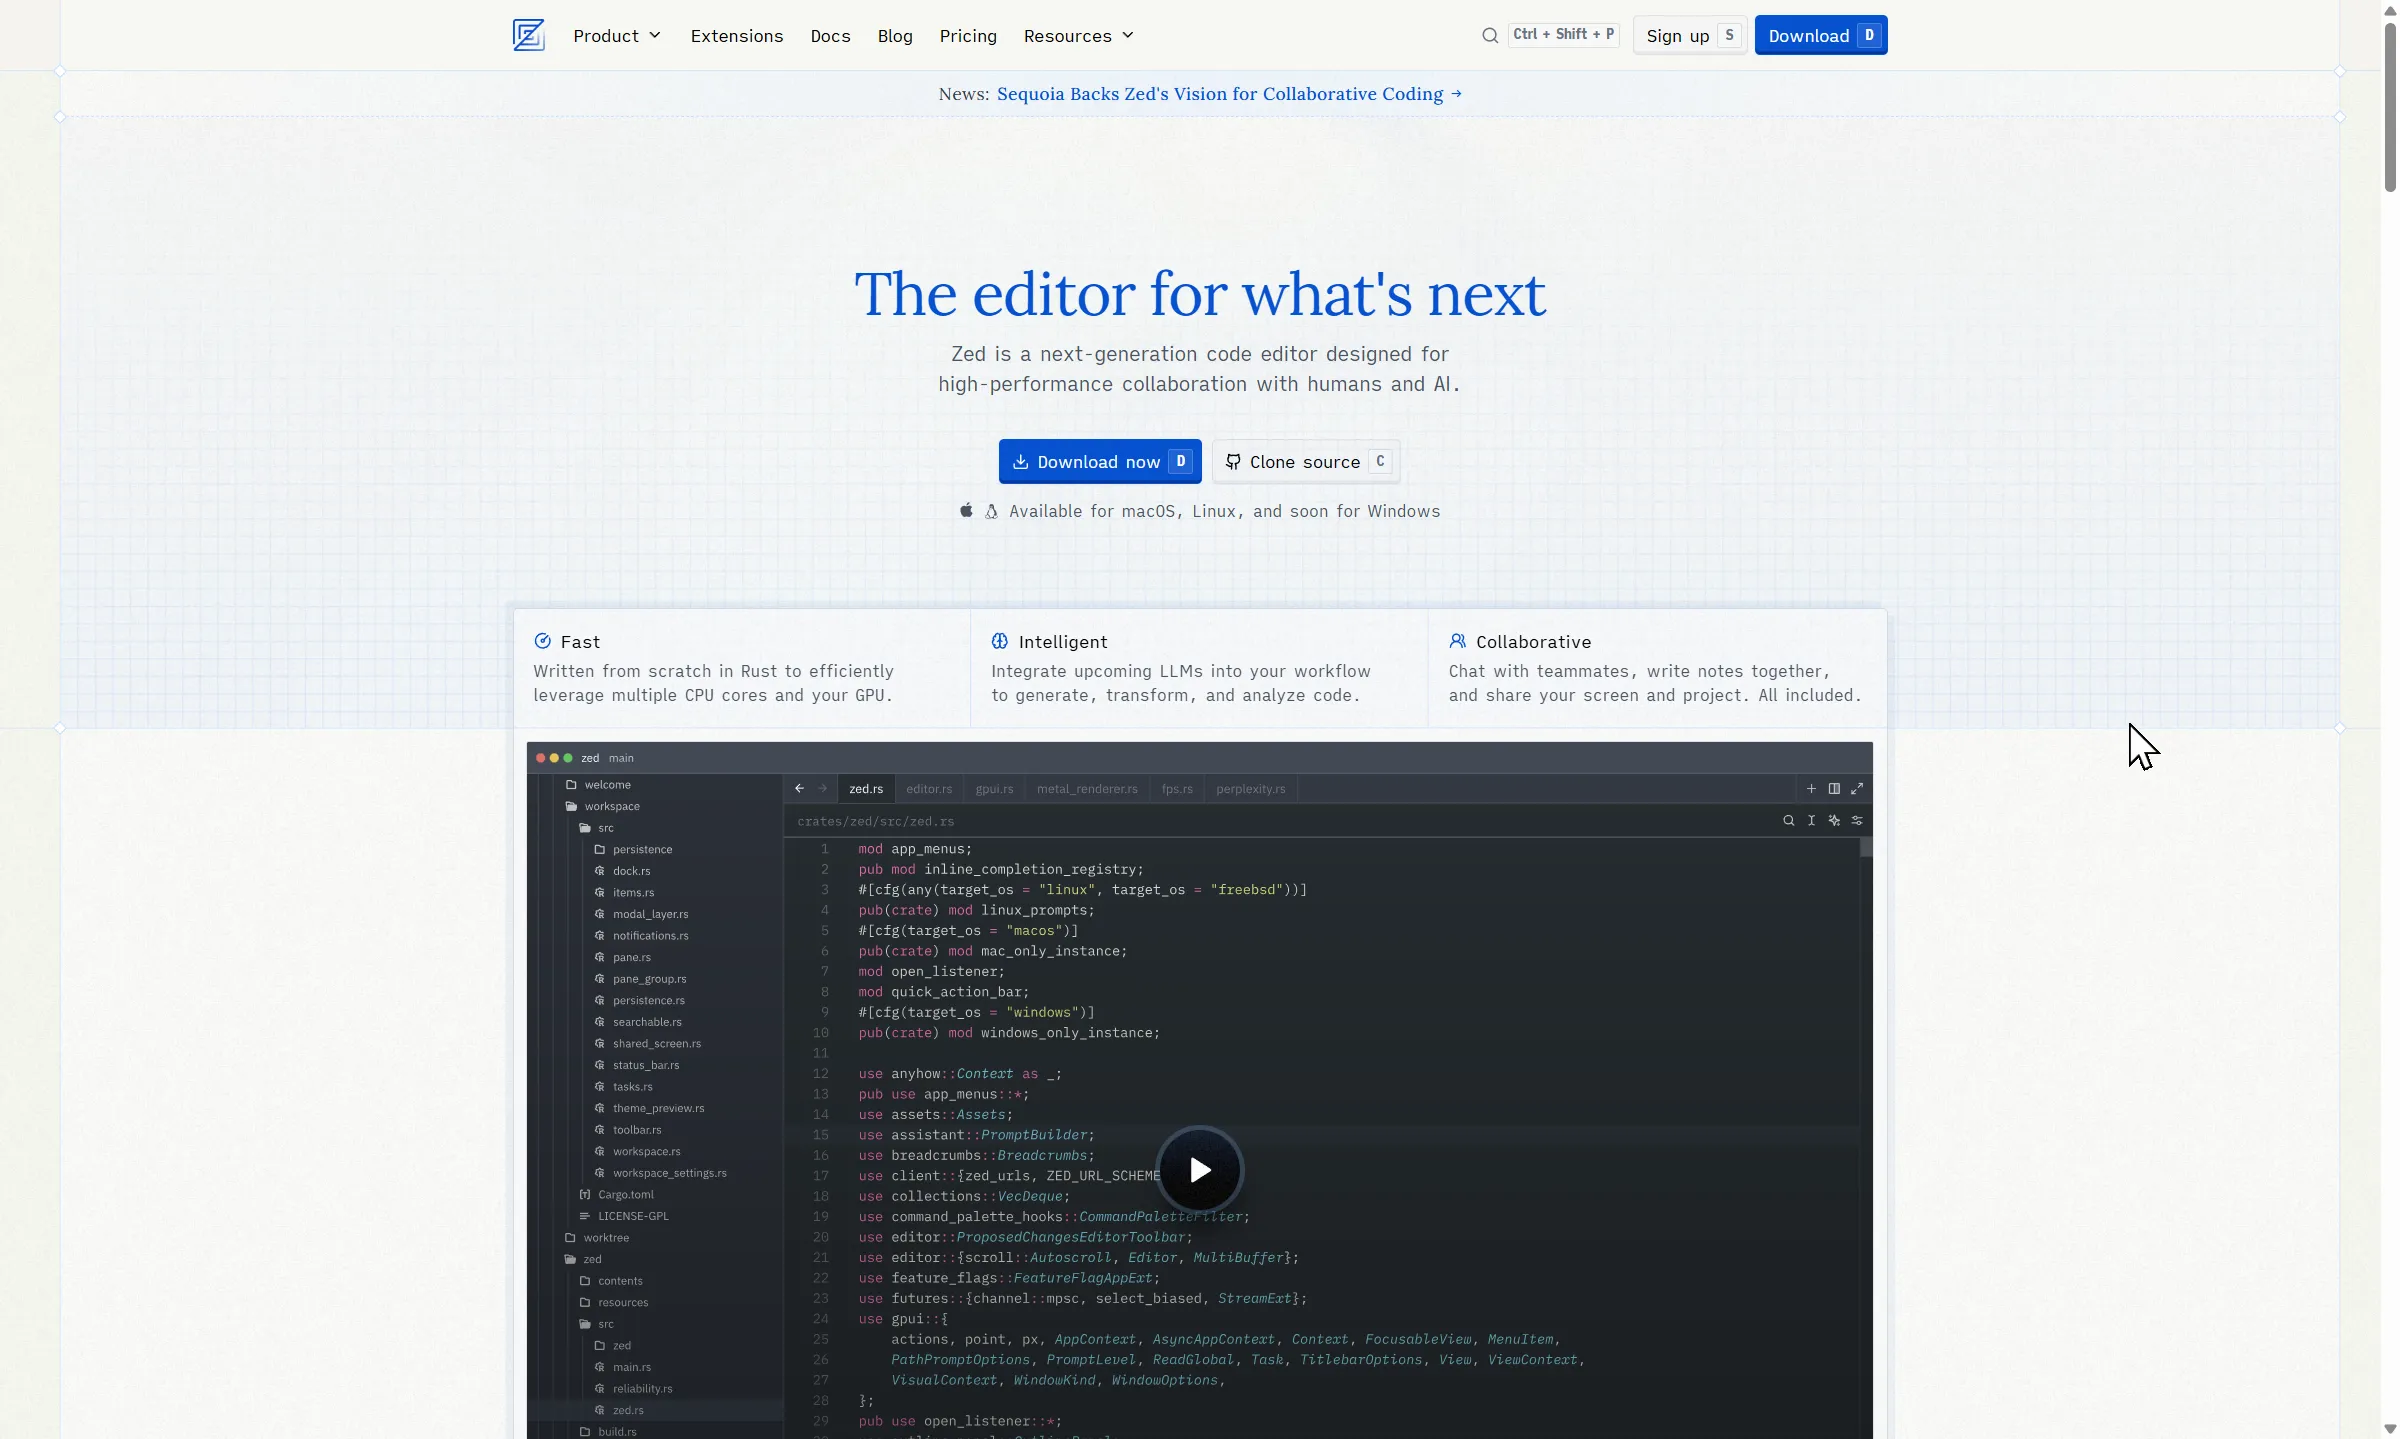Select main.rs in the project tree
The width and height of the screenshot is (2400, 1439).
pos(623,1368)
